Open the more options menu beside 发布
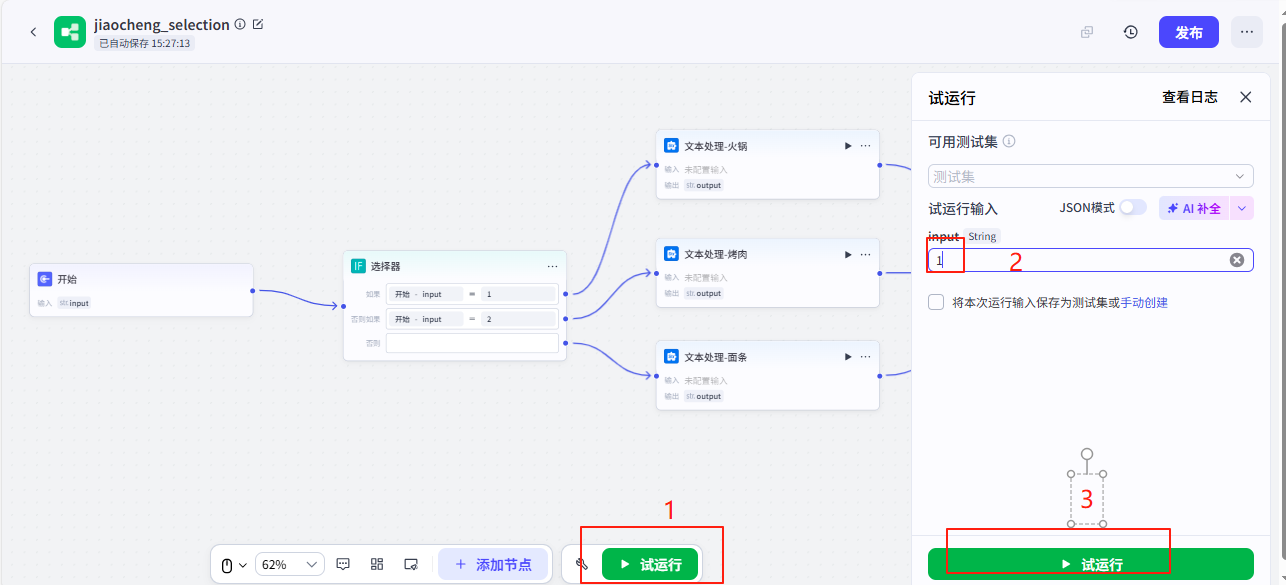Viewport: 1286px width, 585px height. (1246, 32)
